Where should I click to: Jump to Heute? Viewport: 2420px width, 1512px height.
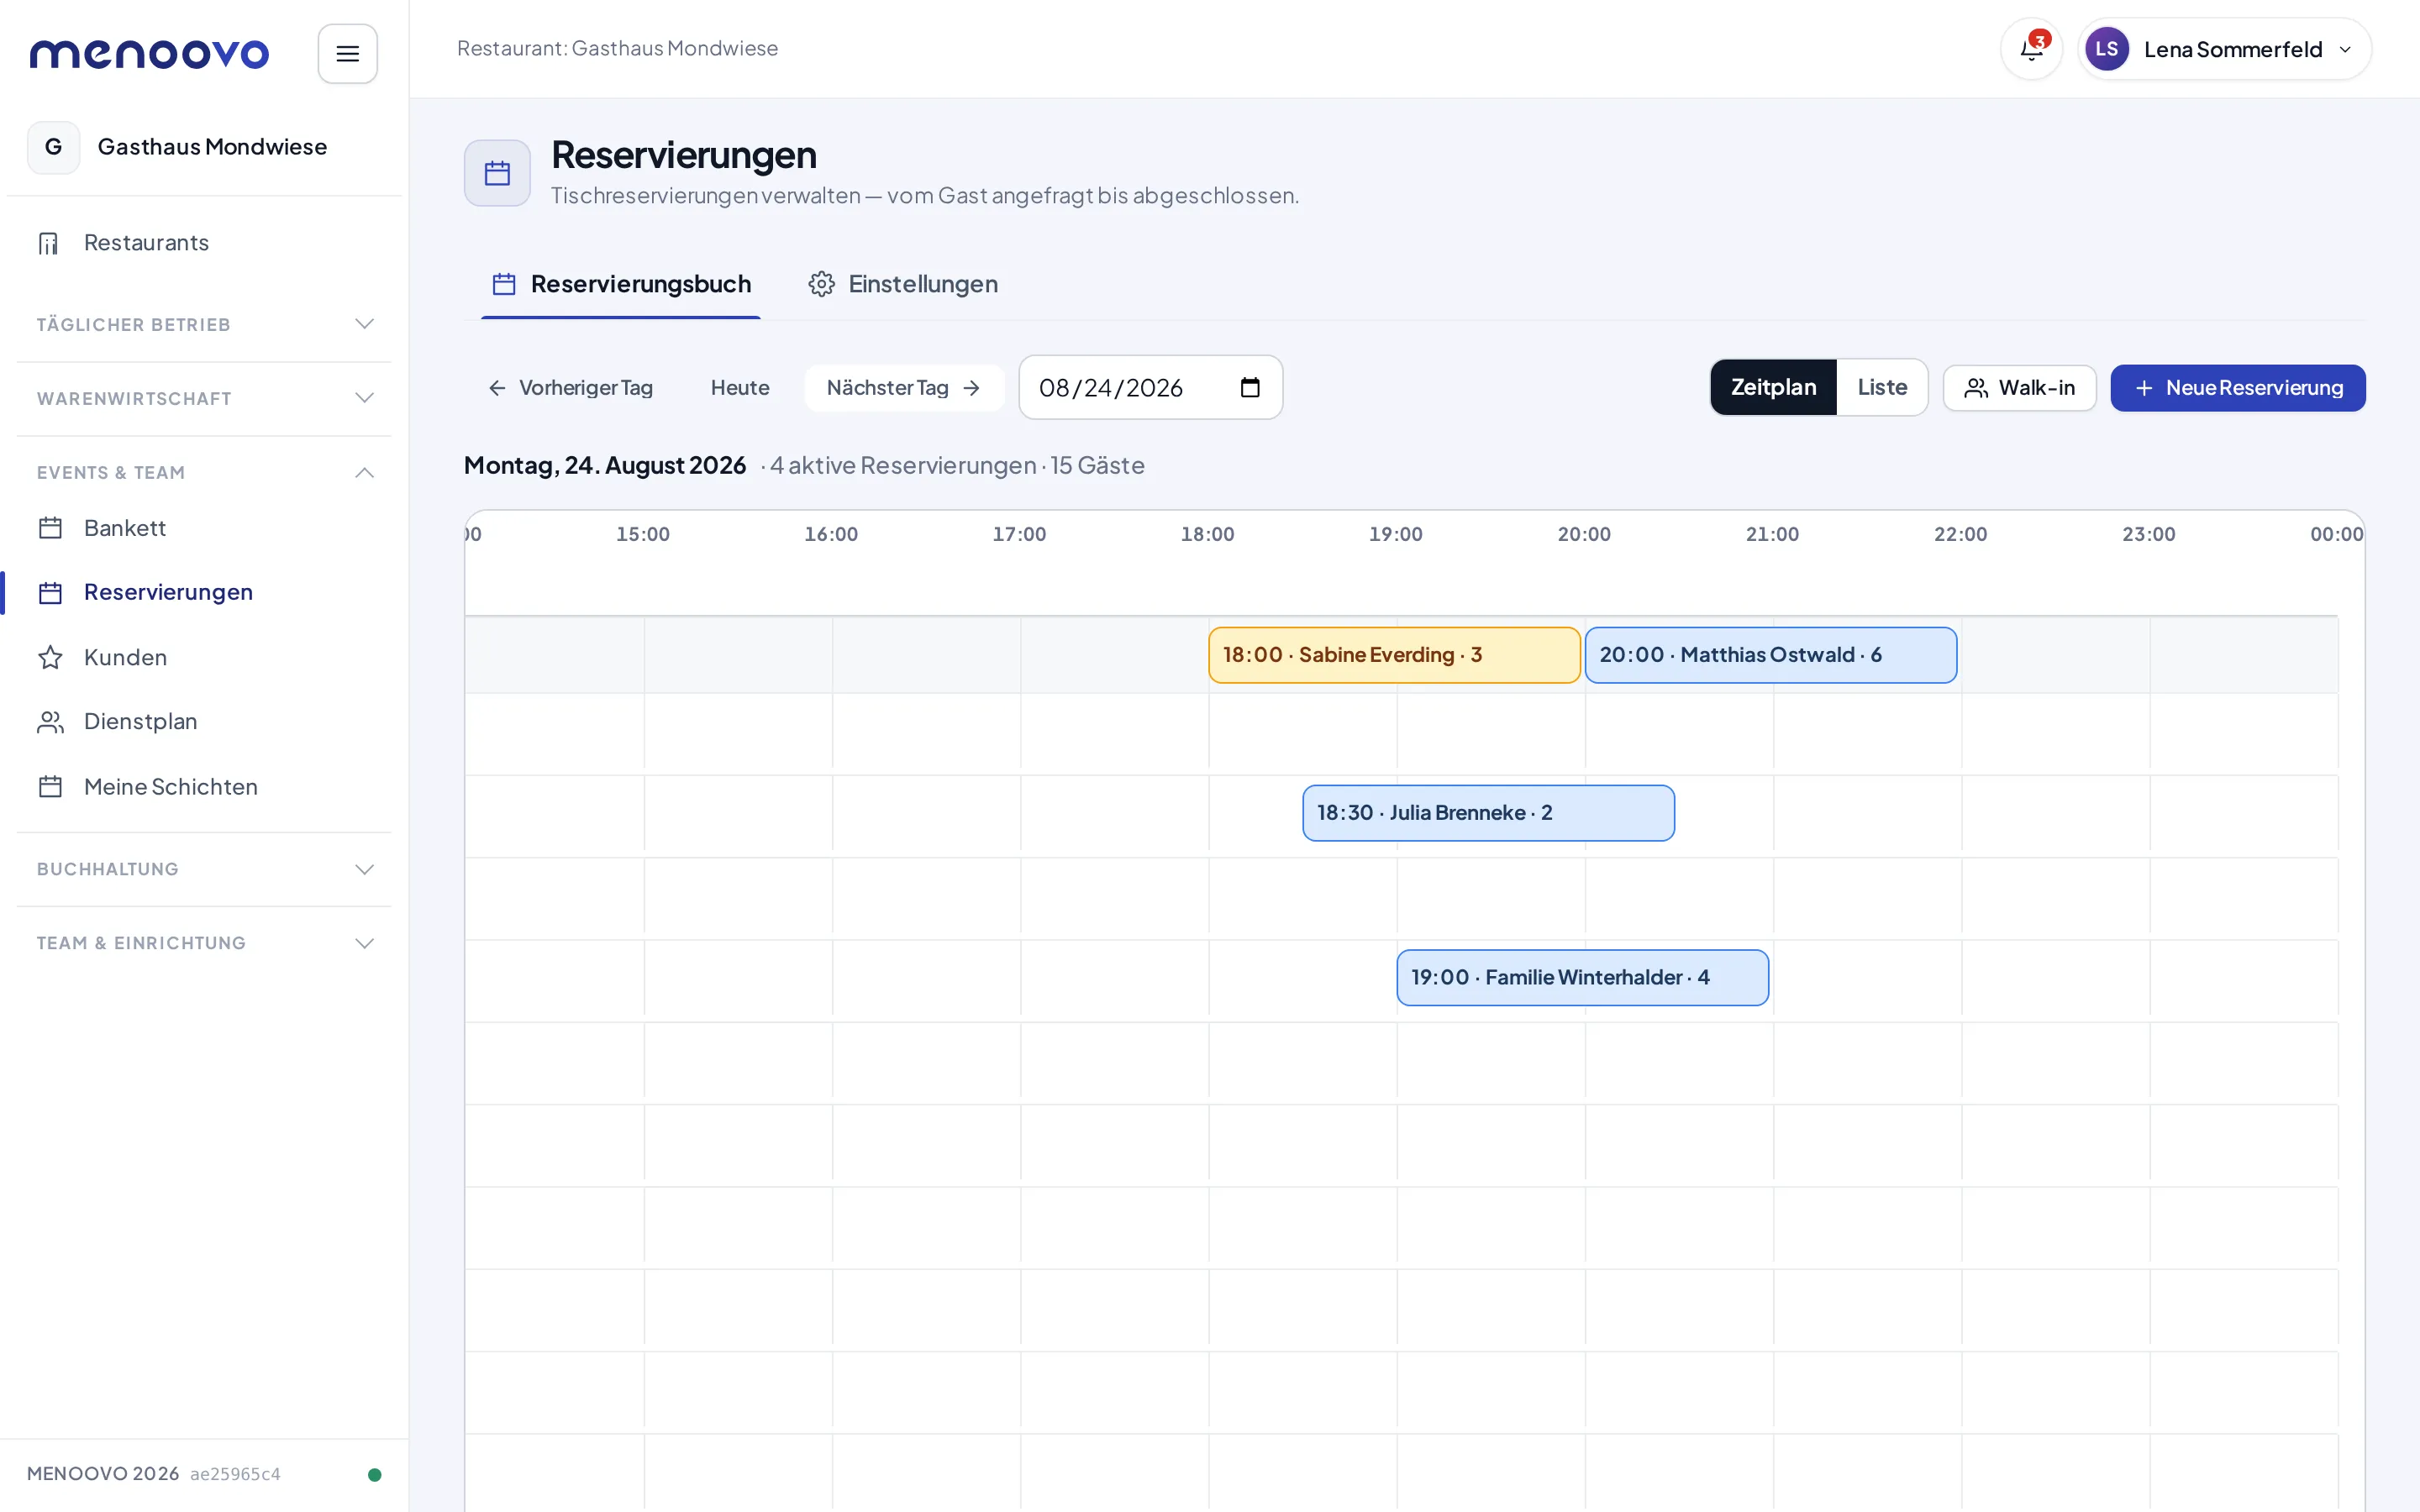pyautogui.click(x=740, y=388)
